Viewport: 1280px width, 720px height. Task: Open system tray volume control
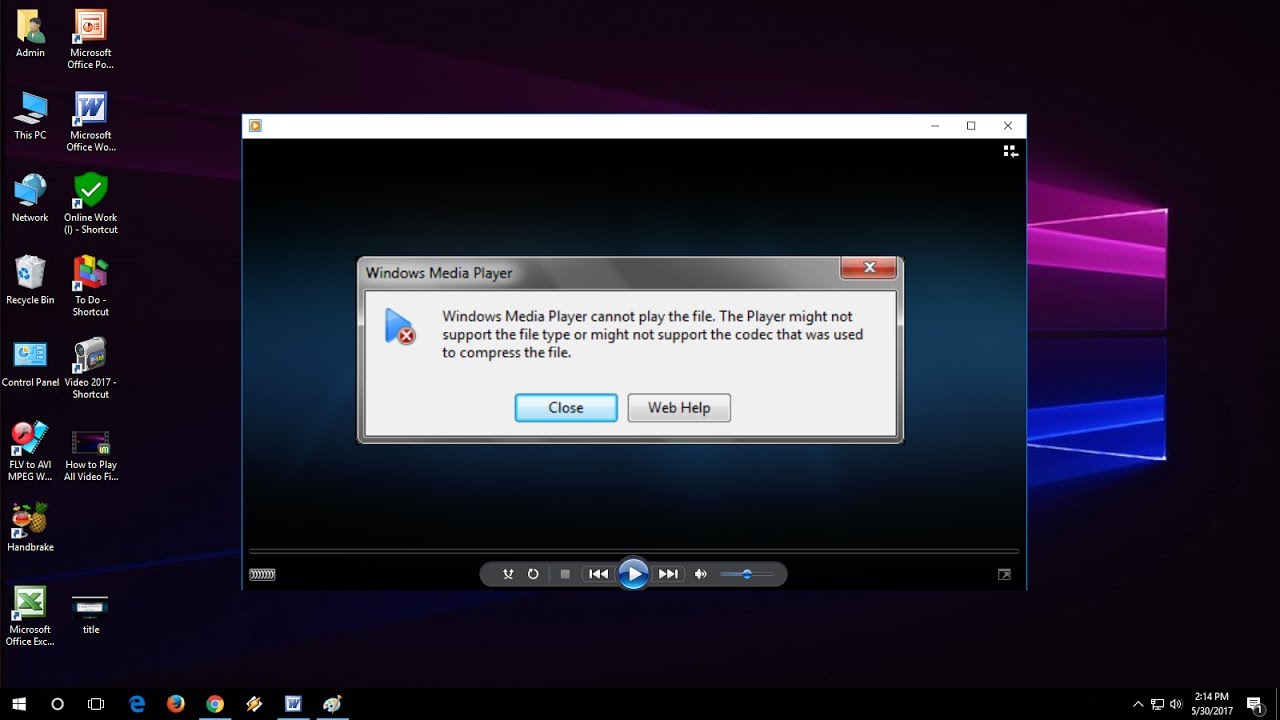click(1175, 704)
